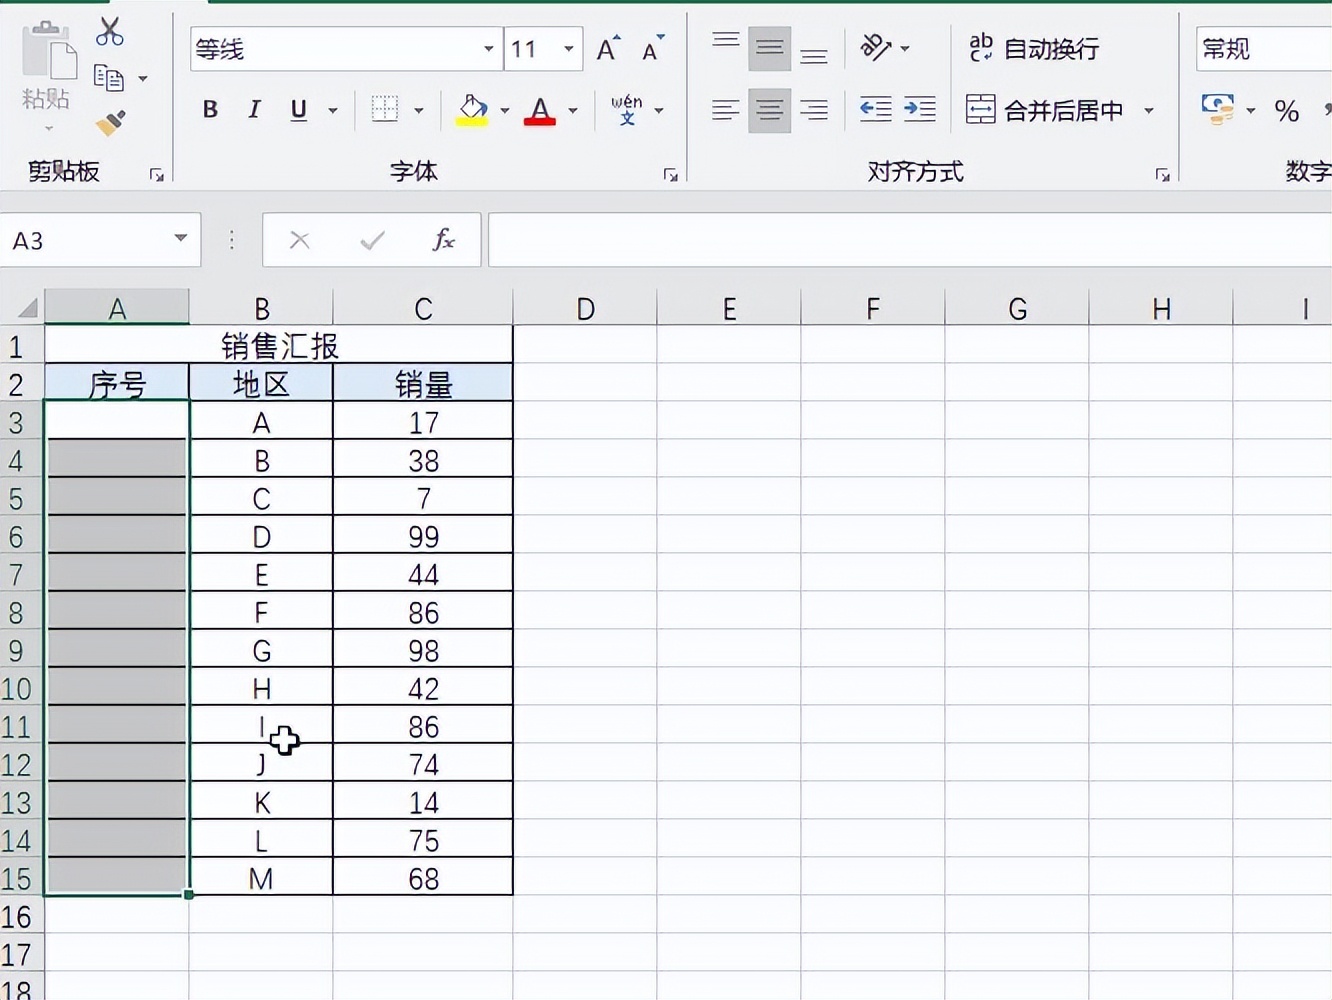The width and height of the screenshot is (1332, 1000).
Task: Cancel formula entry X icon
Action: (x=300, y=240)
